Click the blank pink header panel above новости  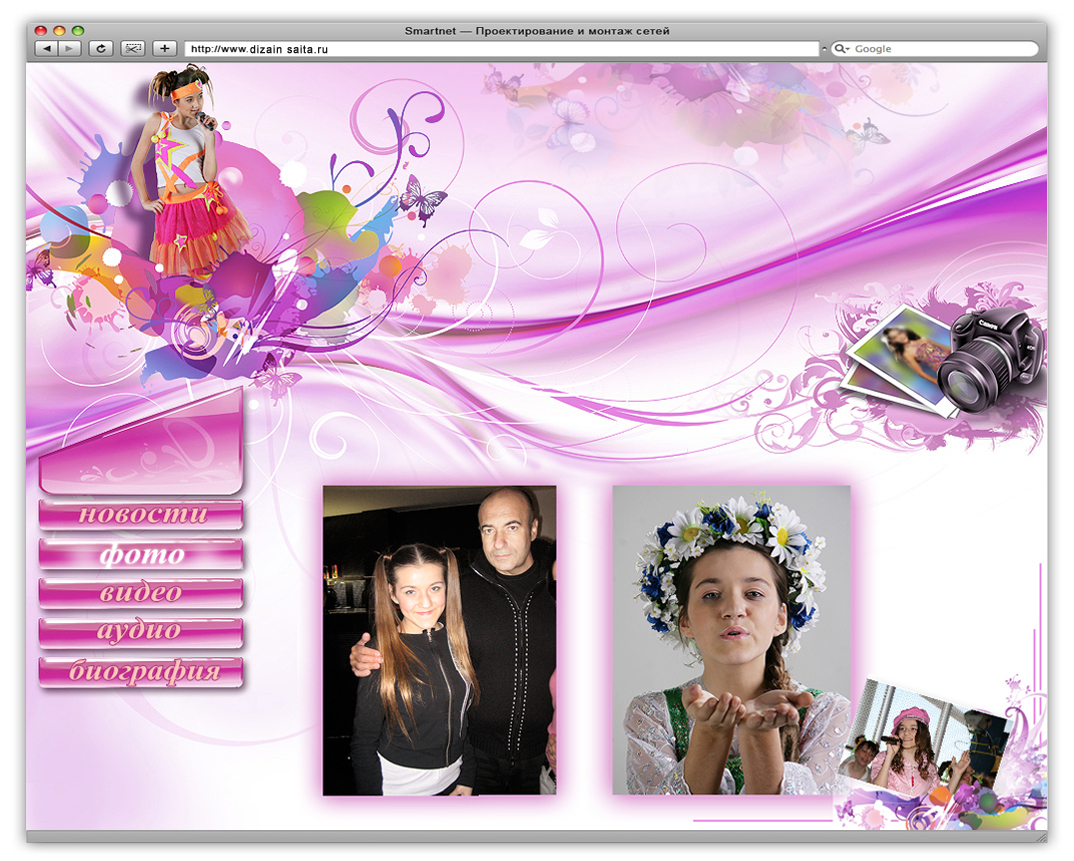(x=142, y=443)
